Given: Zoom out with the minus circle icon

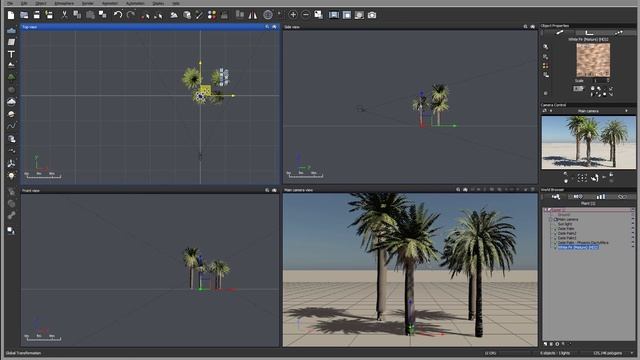Looking at the screenshot, I should coord(306,15).
